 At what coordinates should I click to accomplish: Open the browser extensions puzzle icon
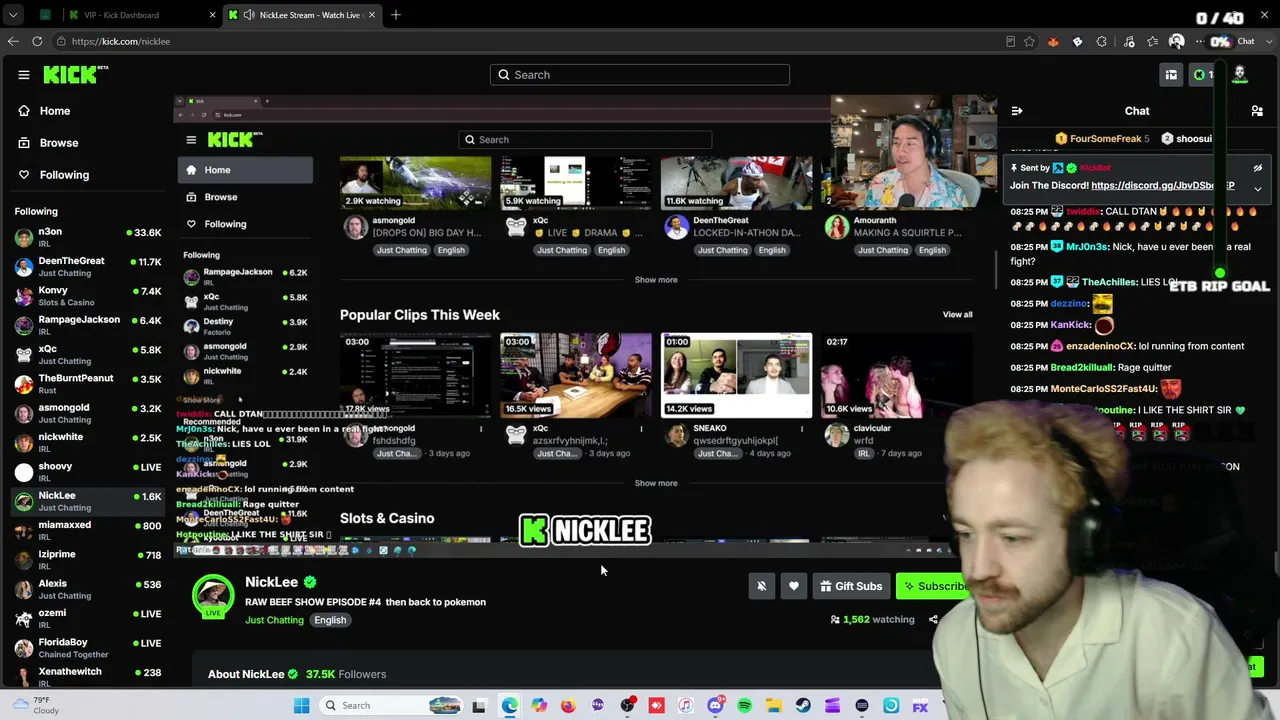point(1101,41)
